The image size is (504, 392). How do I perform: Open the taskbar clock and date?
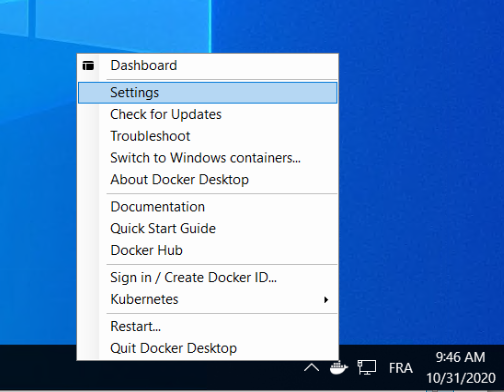(461, 368)
